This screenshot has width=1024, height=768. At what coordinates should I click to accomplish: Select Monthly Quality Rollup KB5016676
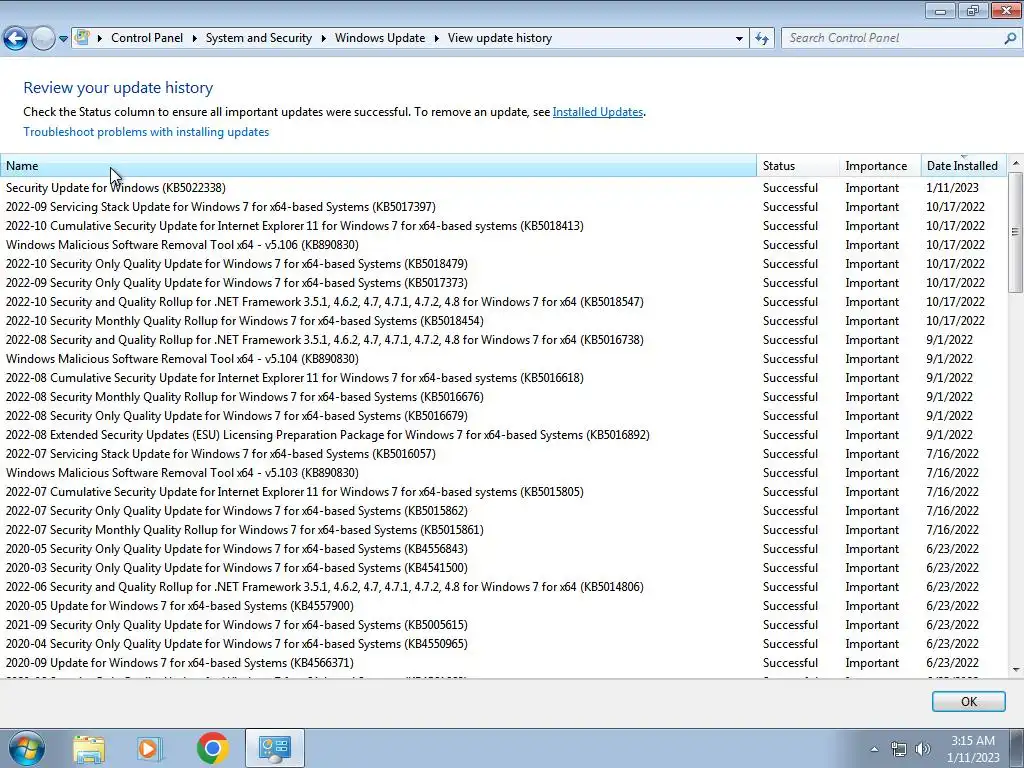503,396
